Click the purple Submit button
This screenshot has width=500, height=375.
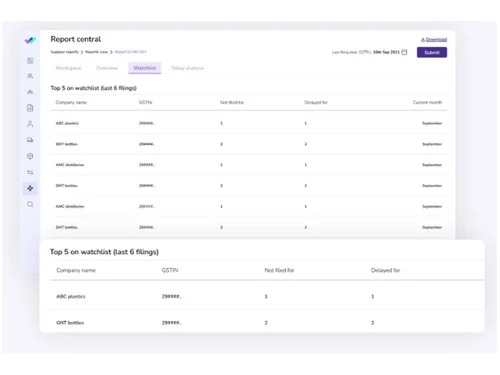pyautogui.click(x=432, y=52)
